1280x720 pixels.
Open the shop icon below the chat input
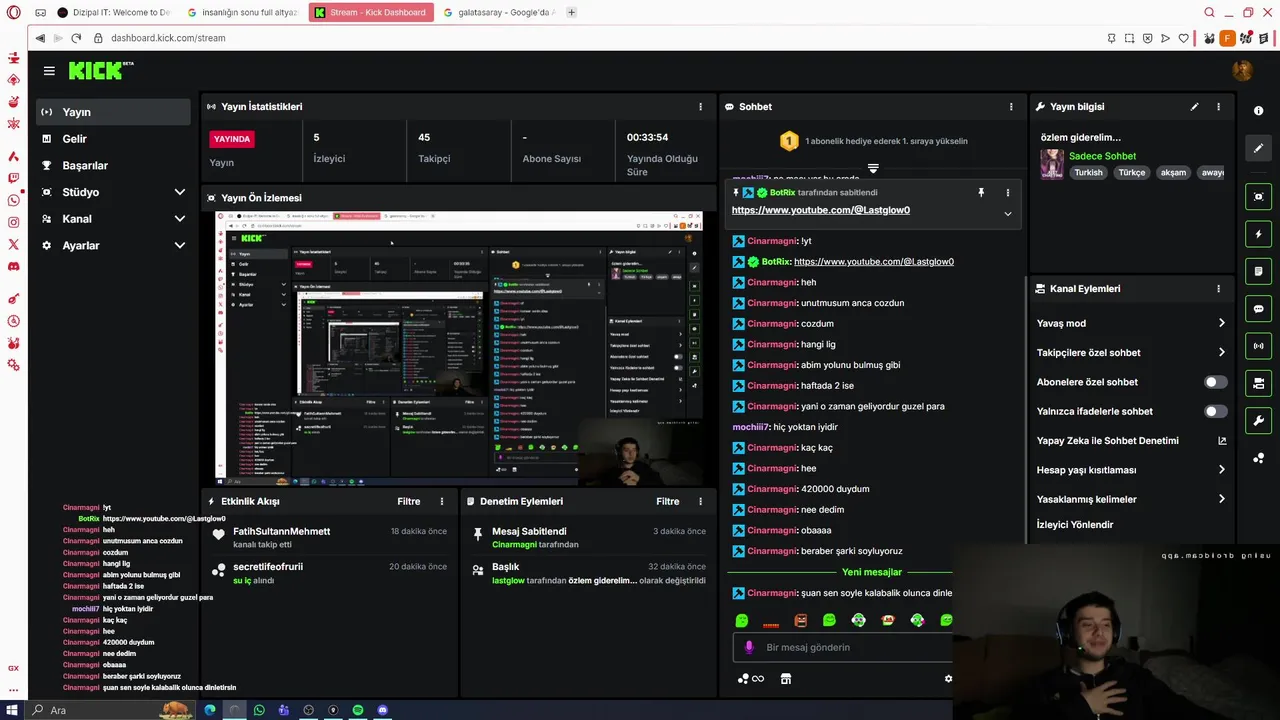tap(786, 679)
